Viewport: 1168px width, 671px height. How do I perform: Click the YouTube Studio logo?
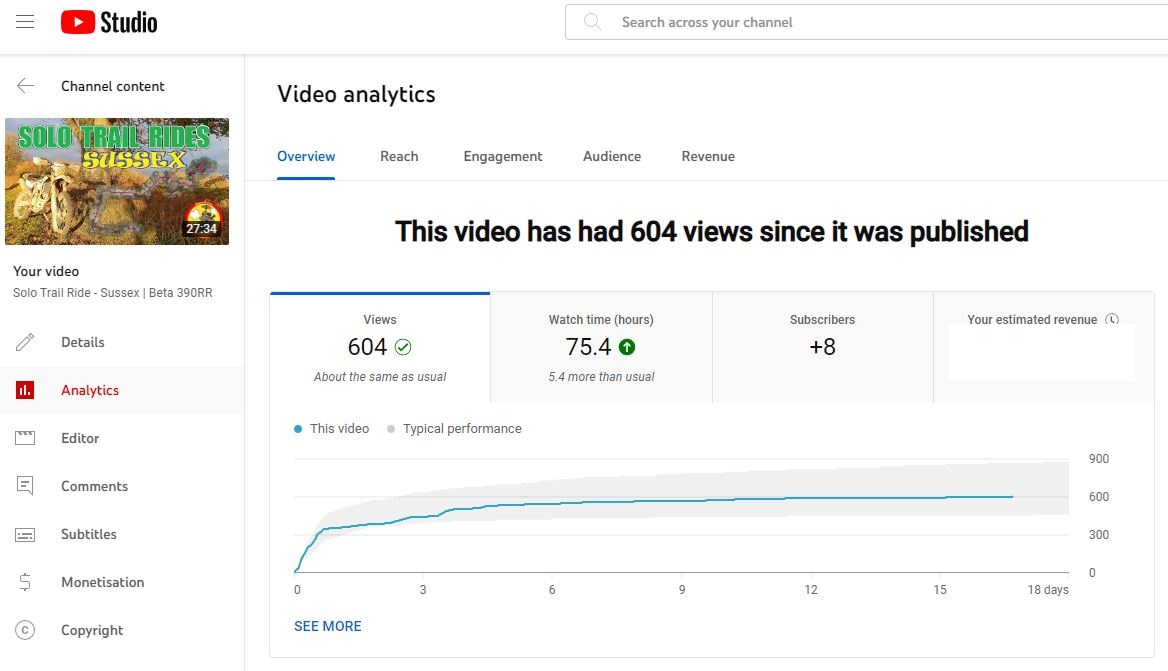[x=109, y=22]
